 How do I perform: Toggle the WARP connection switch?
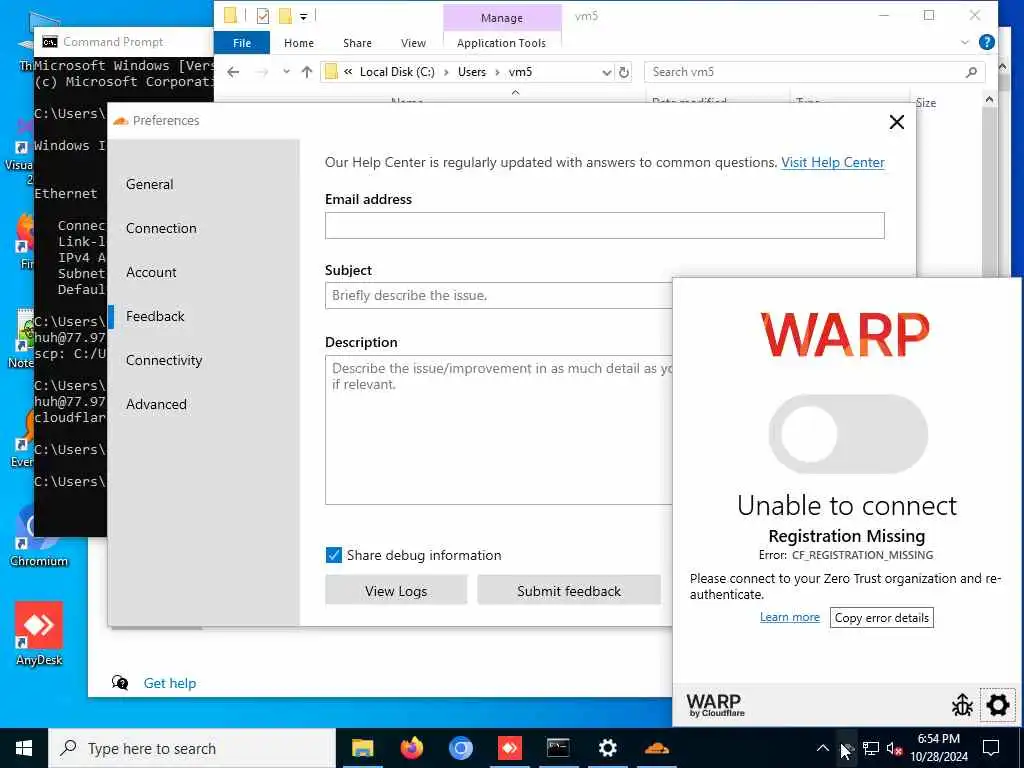pos(848,434)
